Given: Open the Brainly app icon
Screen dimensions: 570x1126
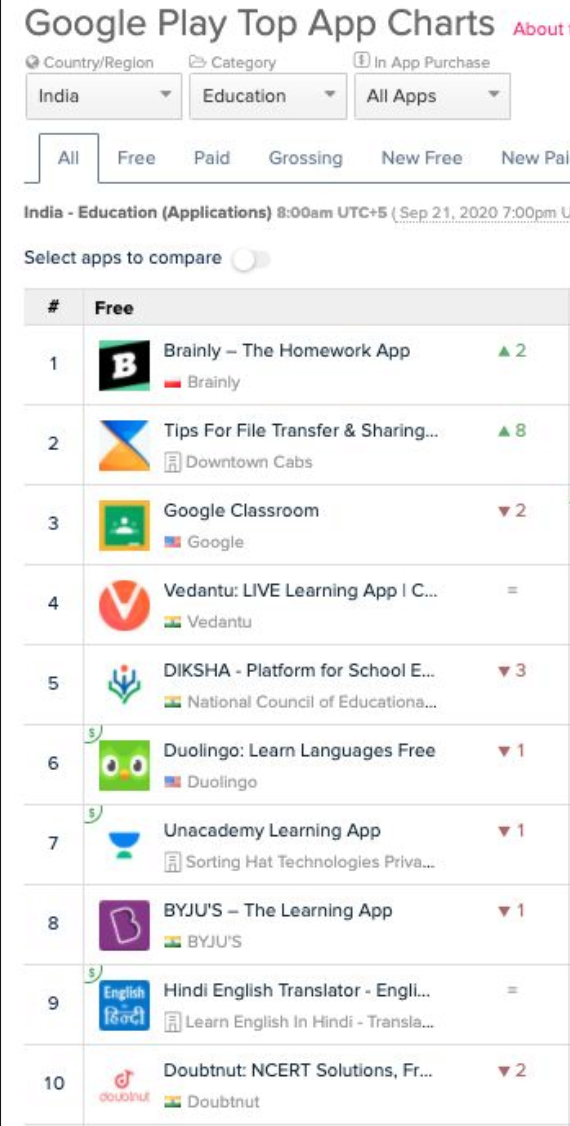Looking at the screenshot, I should pyautogui.click(x=124, y=366).
